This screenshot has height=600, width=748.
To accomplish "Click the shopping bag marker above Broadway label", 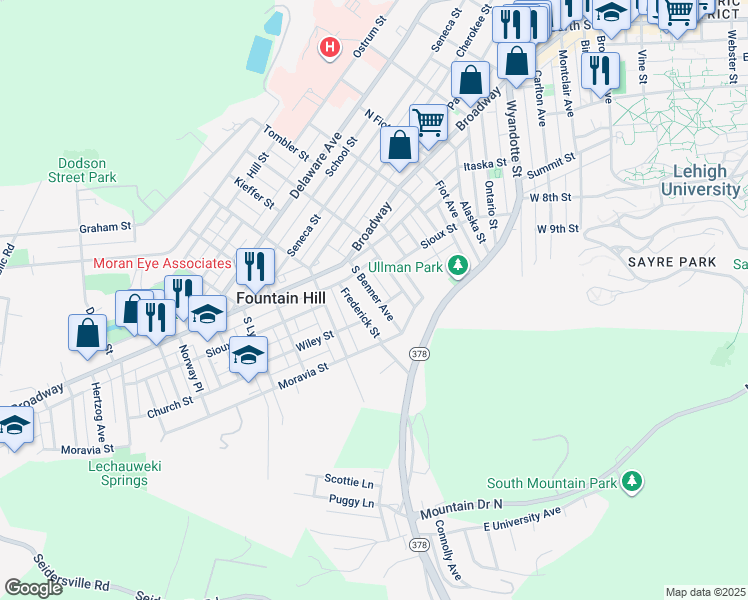I will (x=471, y=83).
